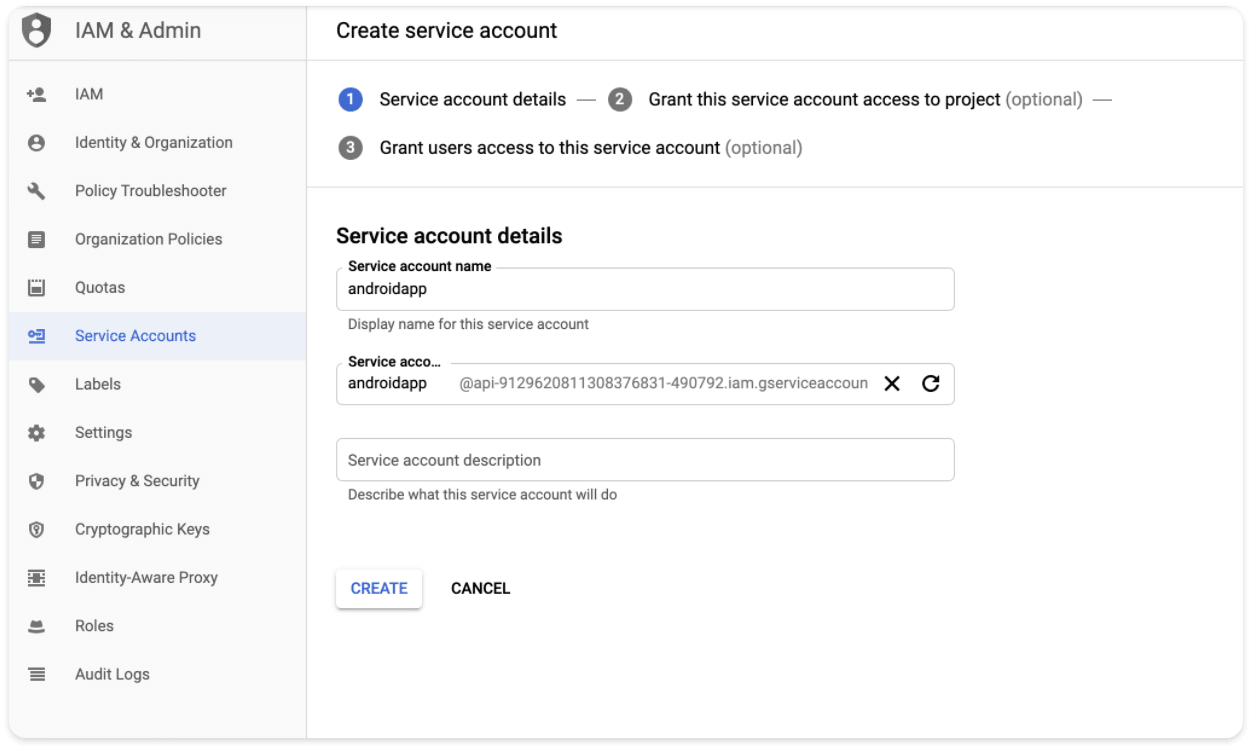Viewport: 1252px width, 750px height.
Task: Go to Settings in sidebar
Action: (x=157, y=433)
